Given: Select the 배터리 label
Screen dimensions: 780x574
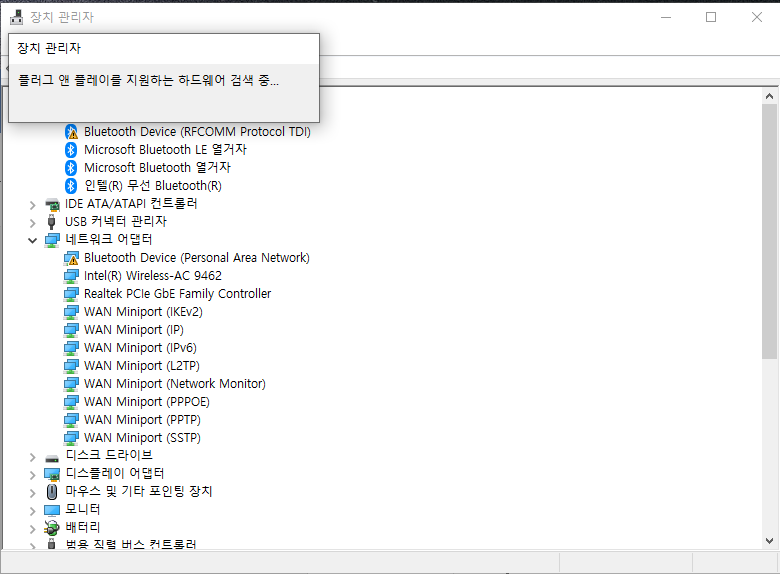Looking at the screenshot, I should pyautogui.click(x=83, y=527).
